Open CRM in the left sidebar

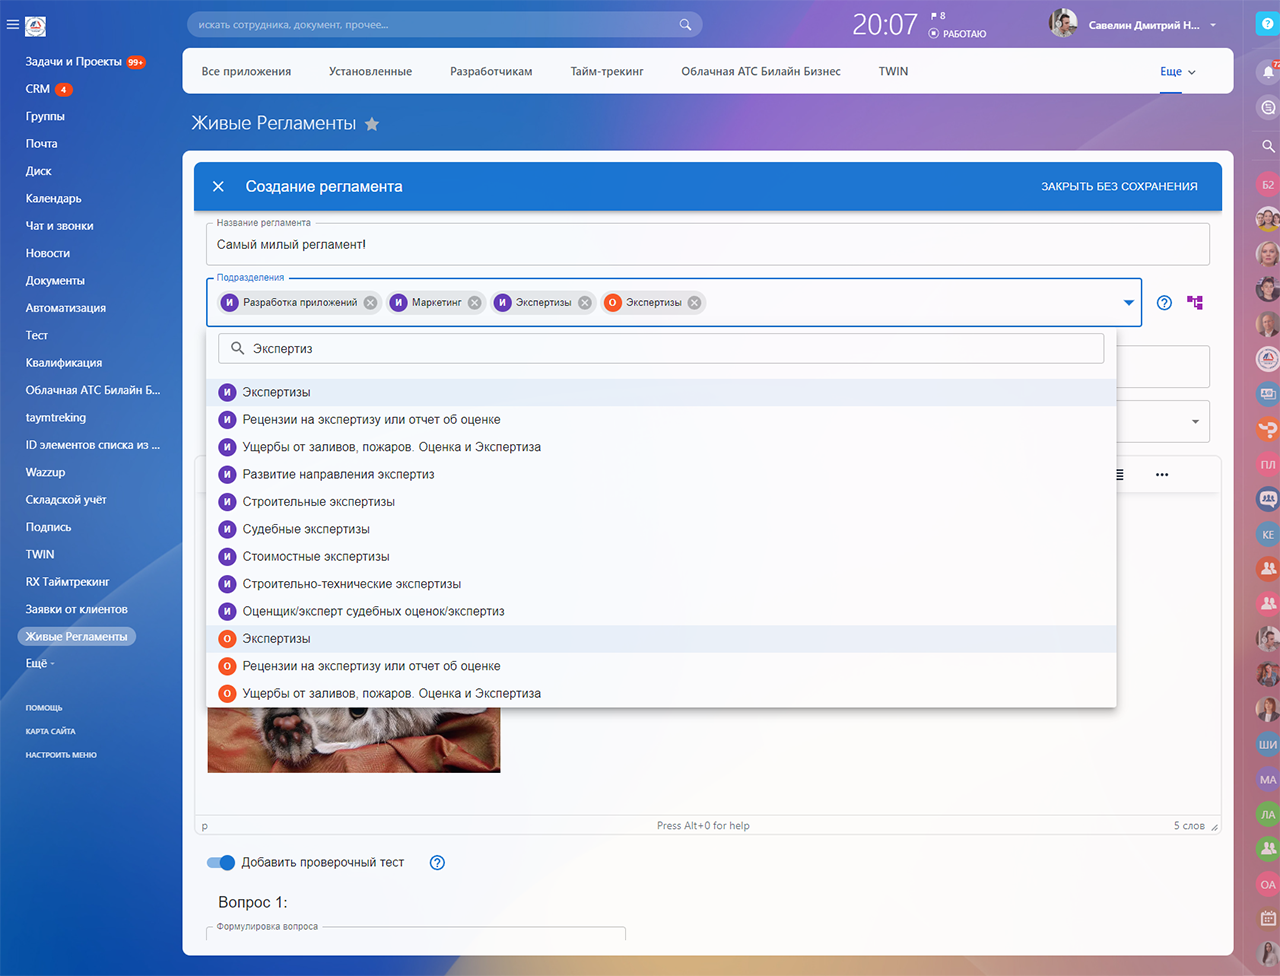38,89
